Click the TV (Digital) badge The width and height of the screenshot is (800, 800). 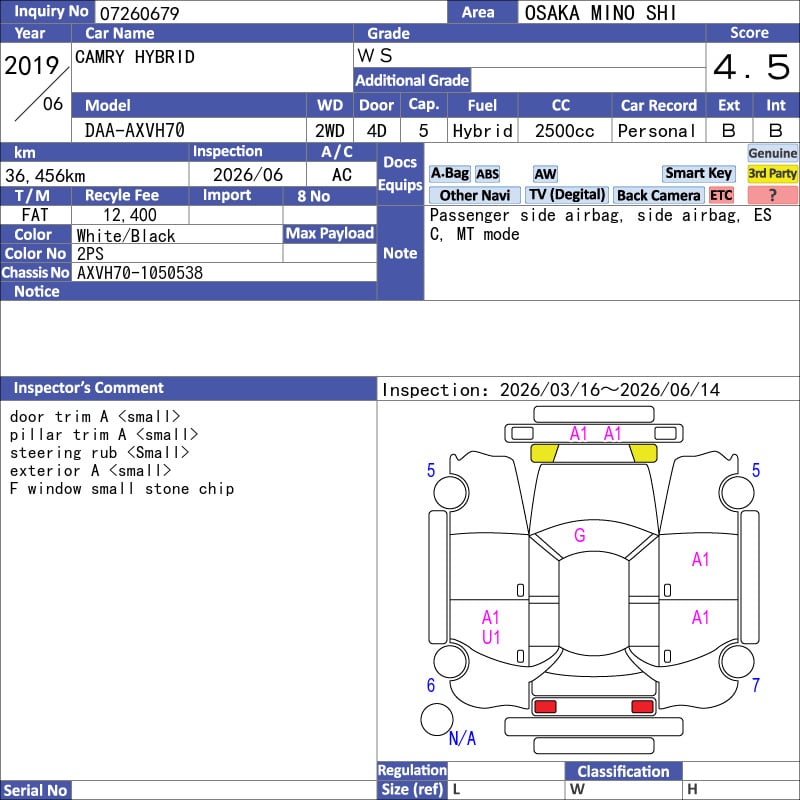[x=567, y=195]
